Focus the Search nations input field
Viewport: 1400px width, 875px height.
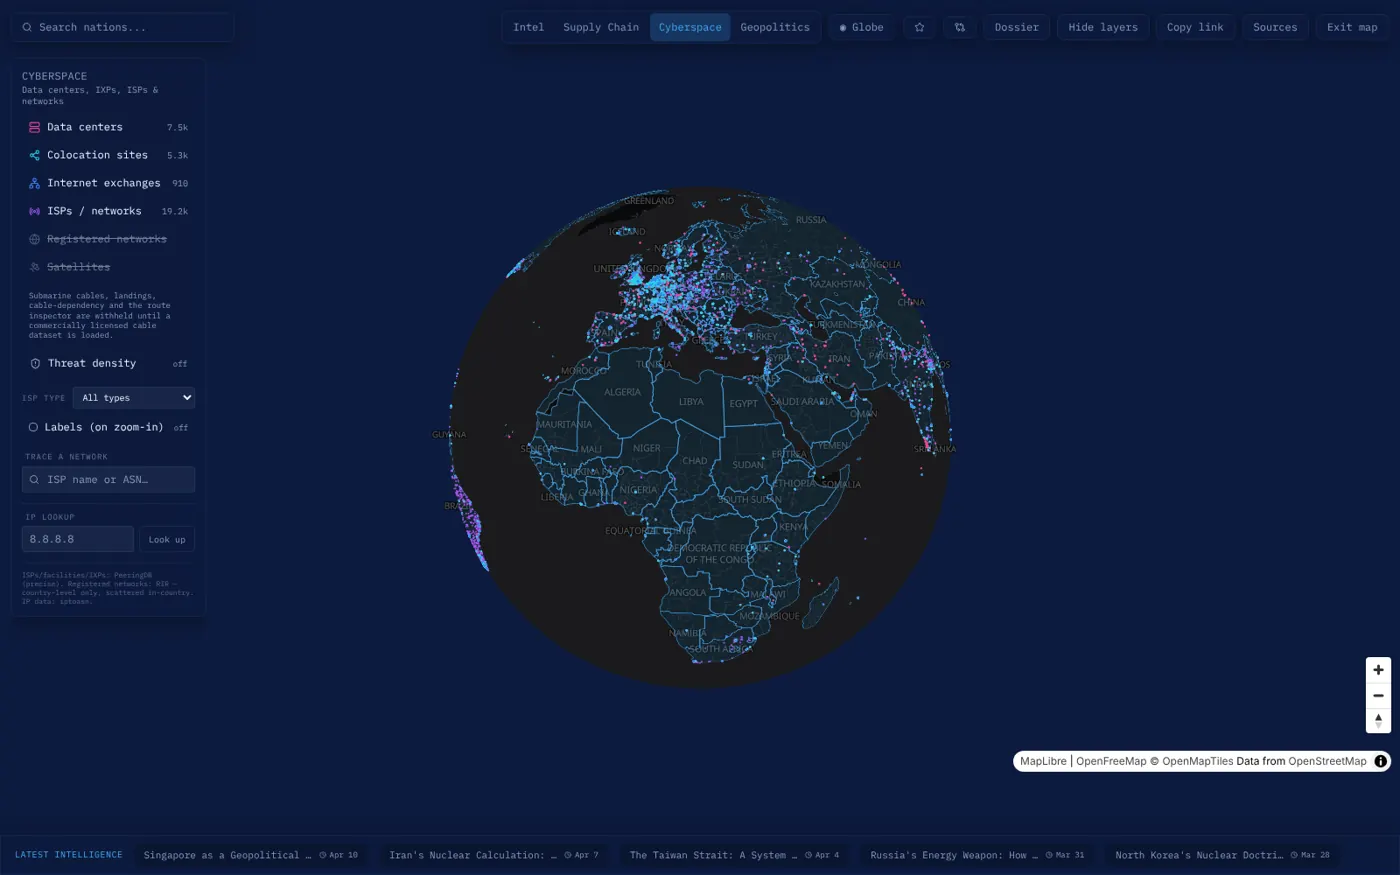(123, 27)
